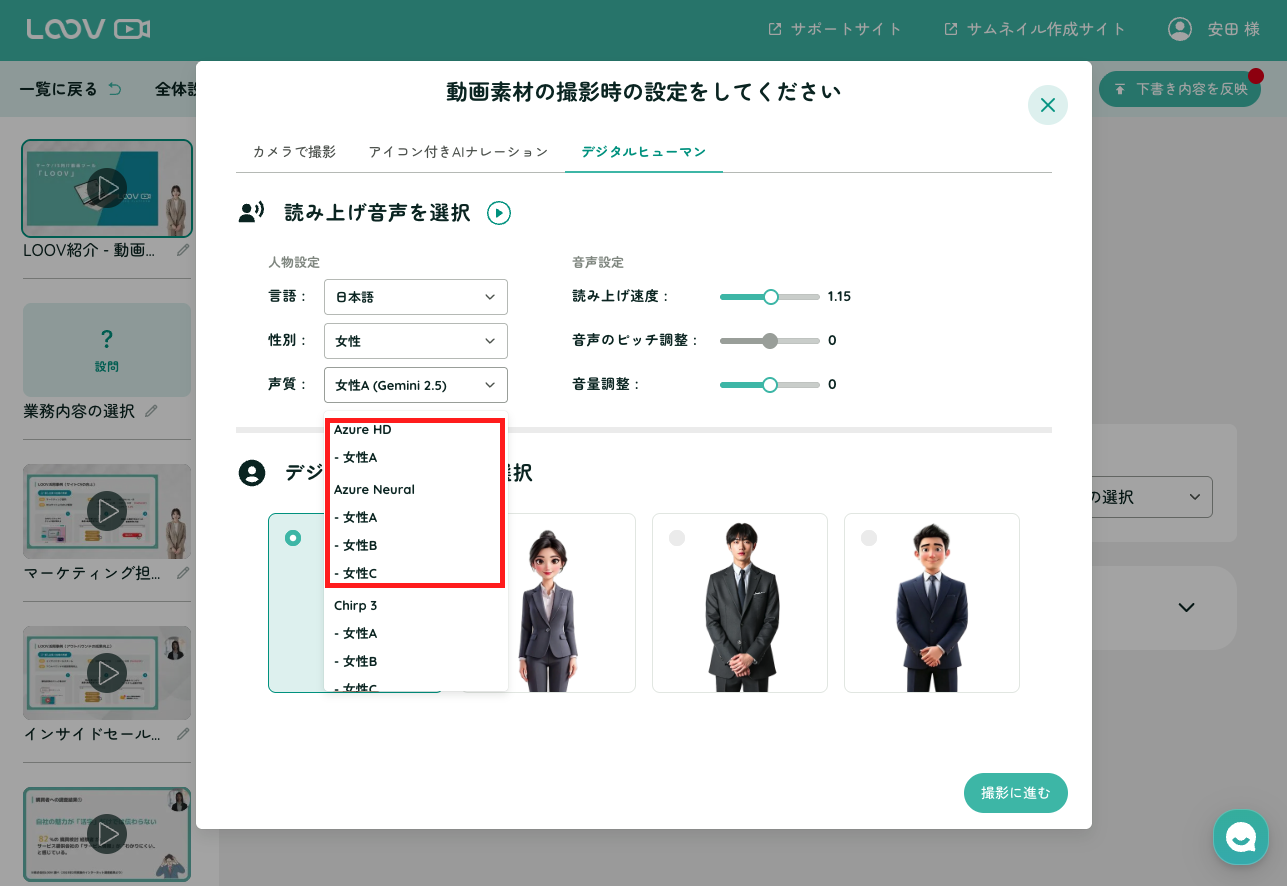Select the デジタルヒューマン tab
Image resolution: width=1287 pixels, height=886 pixels.
click(644, 152)
